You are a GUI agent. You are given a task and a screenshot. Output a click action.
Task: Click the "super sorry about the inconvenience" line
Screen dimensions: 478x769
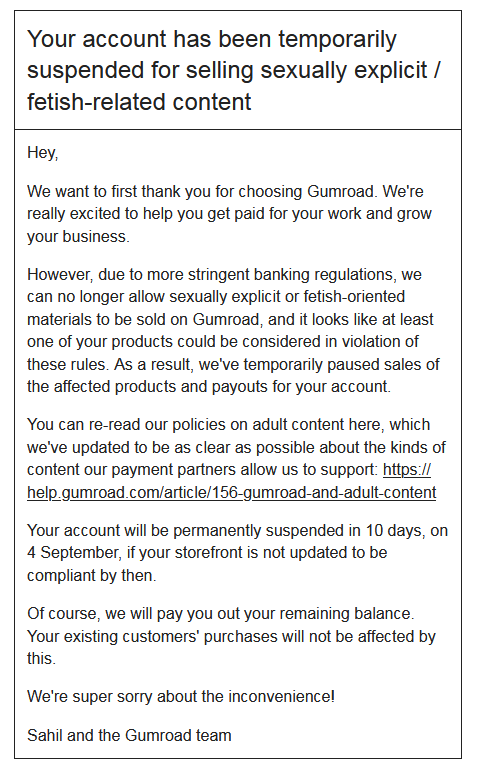pos(181,696)
